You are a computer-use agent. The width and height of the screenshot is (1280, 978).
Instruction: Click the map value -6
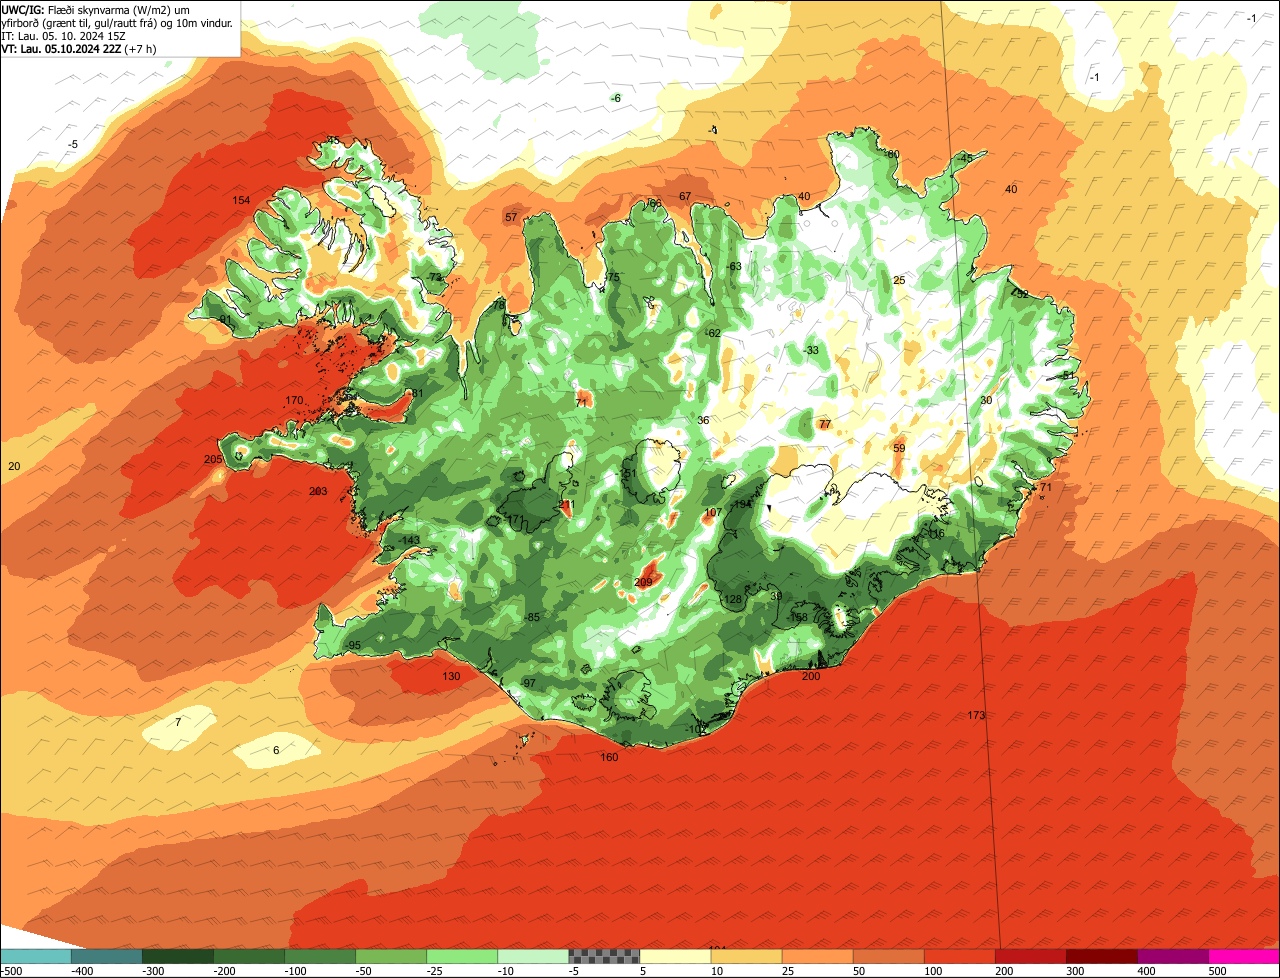click(616, 98)
